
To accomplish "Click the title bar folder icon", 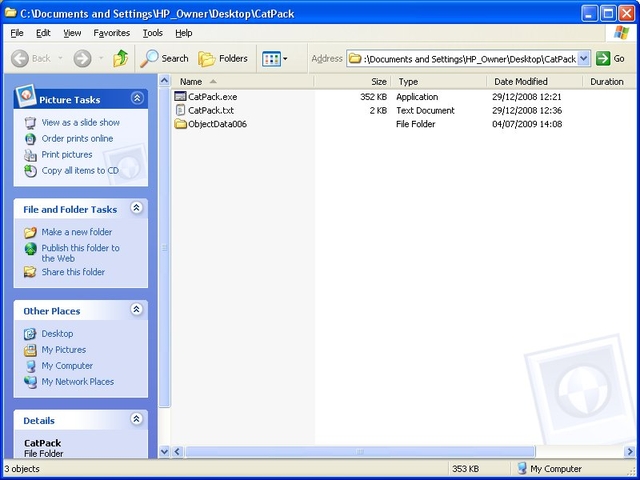I will click(x=10, y=13).
